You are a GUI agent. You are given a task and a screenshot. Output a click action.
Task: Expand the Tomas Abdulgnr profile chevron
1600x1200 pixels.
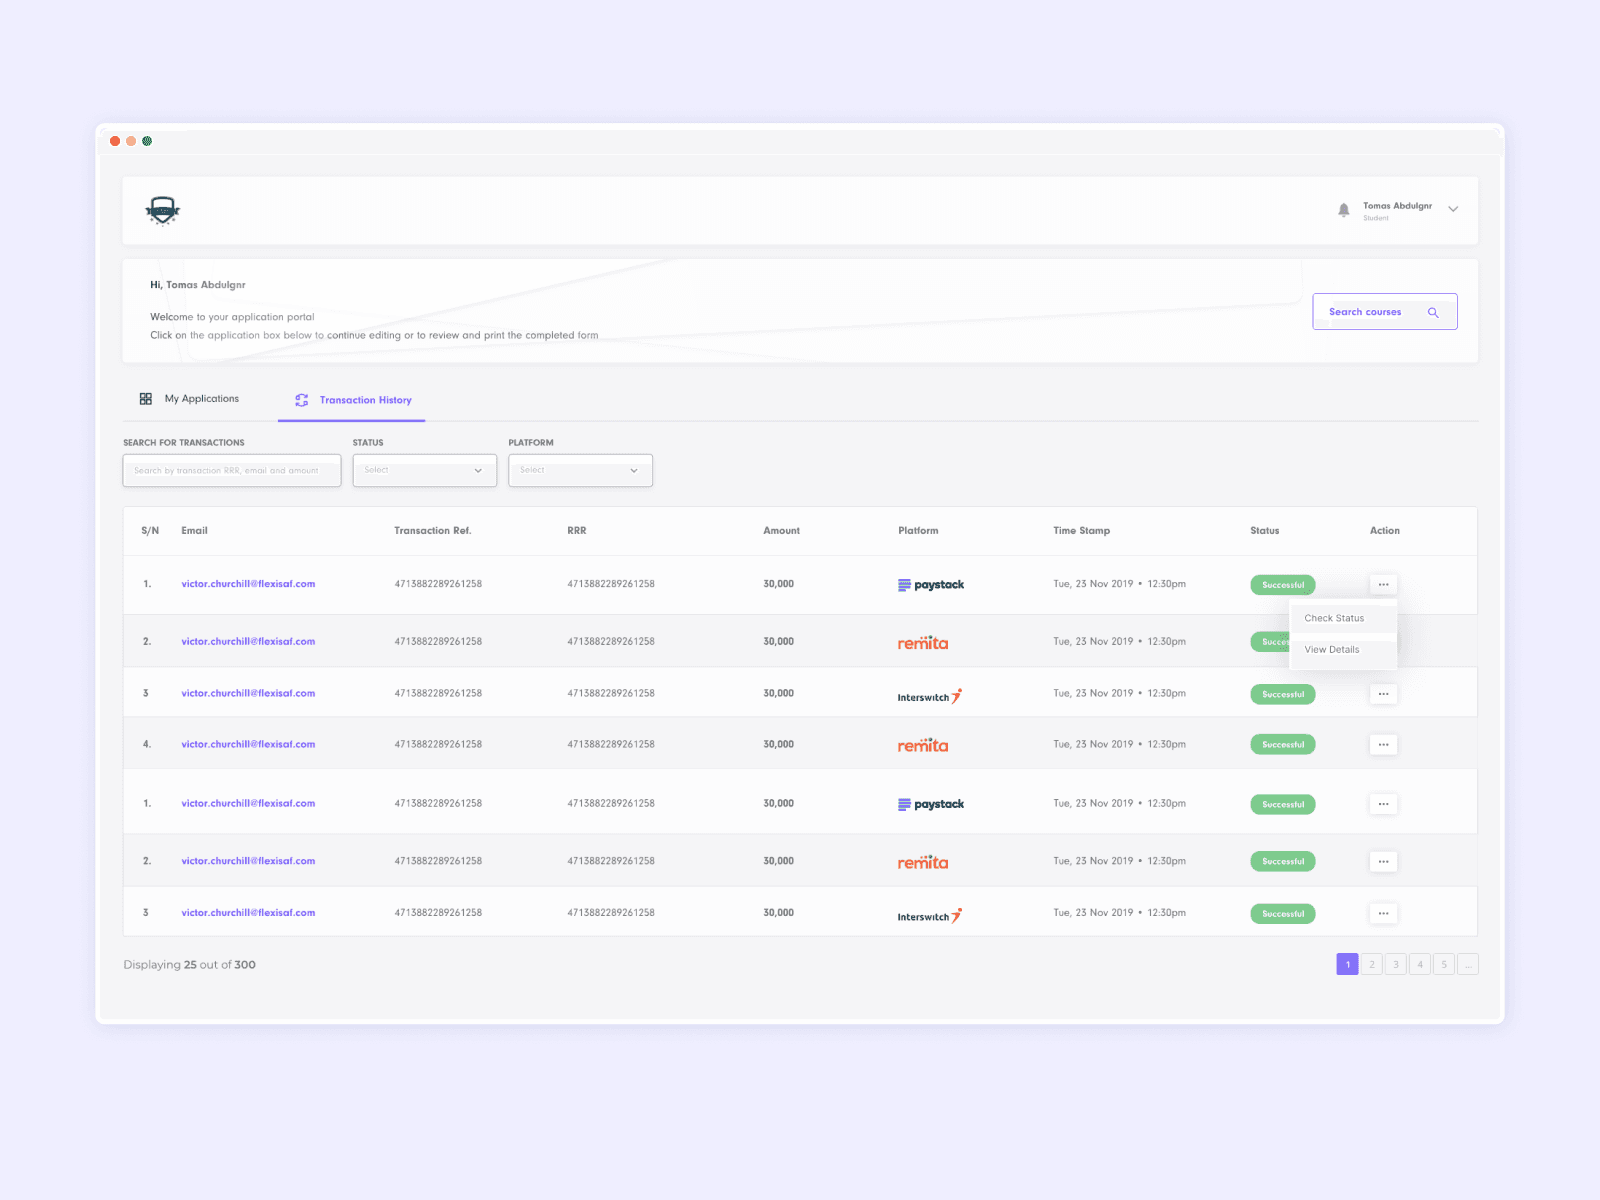(x=1452, y=209)
